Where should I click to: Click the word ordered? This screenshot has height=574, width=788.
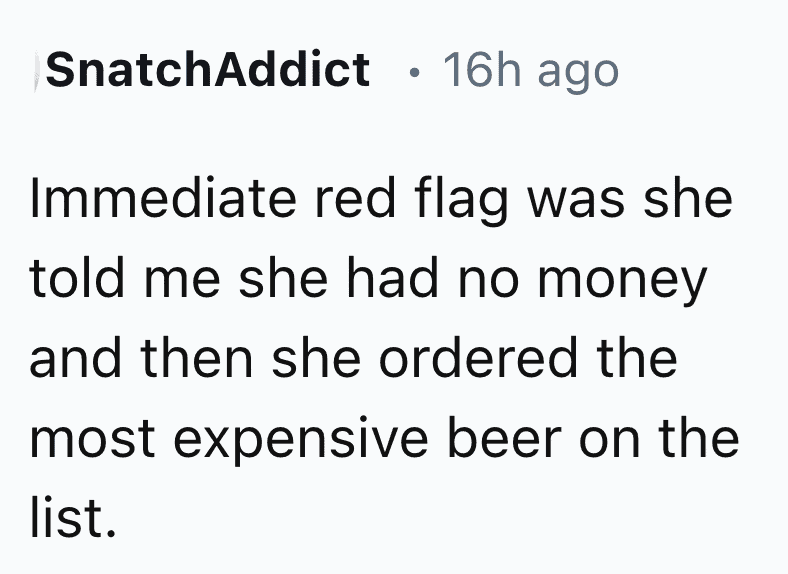coord(478,358)
